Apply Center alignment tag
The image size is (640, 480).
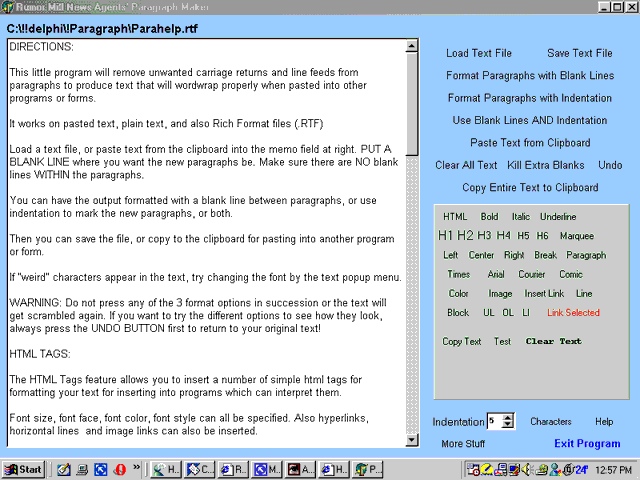[481, 255]
